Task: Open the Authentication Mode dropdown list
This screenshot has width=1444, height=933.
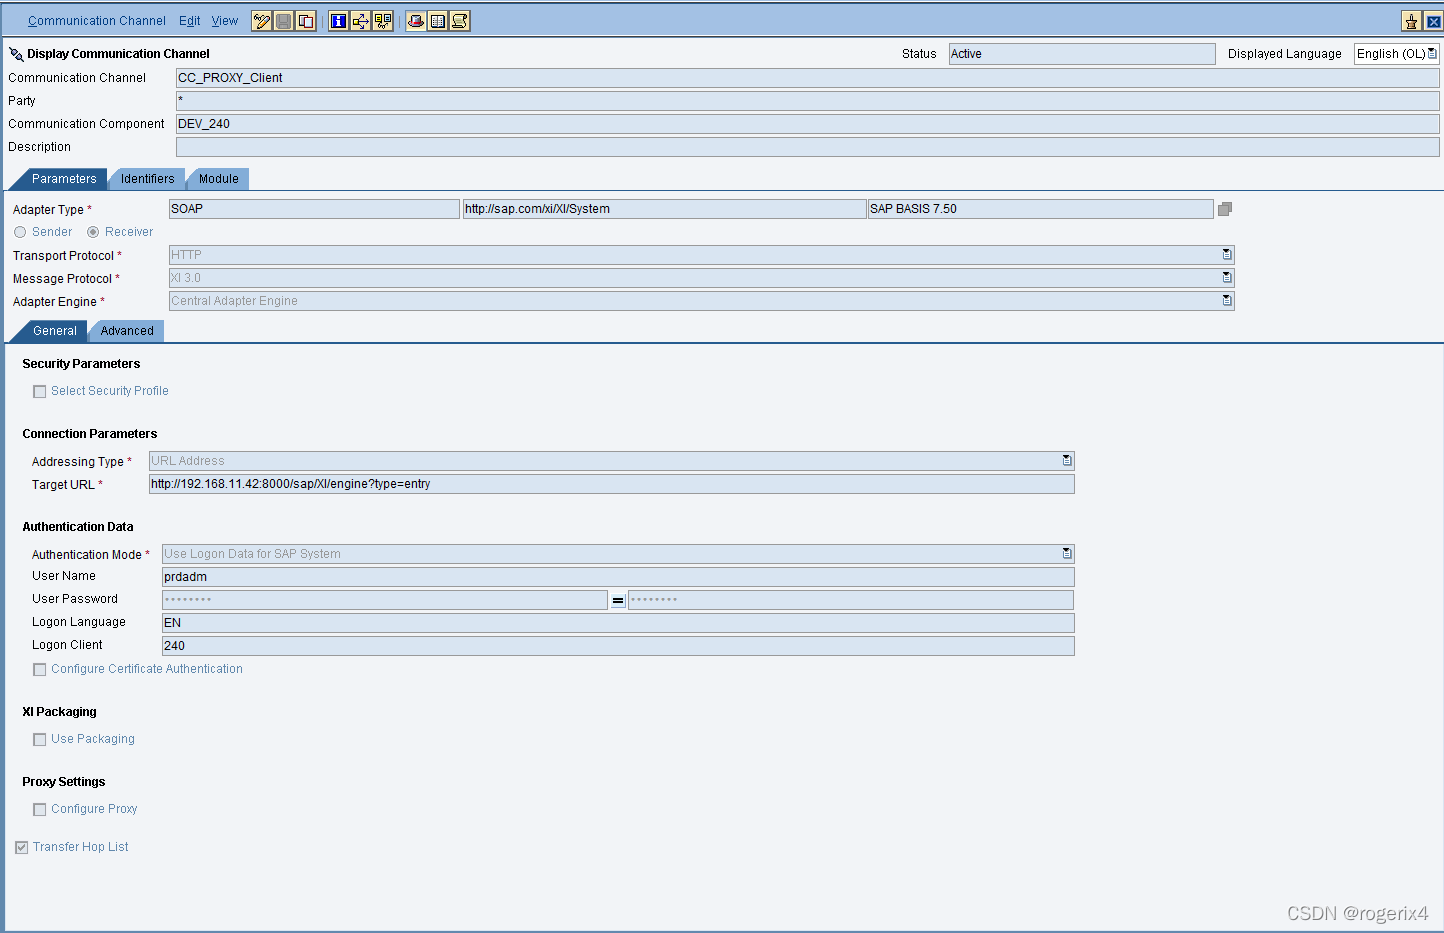Action: point(1067,554)
